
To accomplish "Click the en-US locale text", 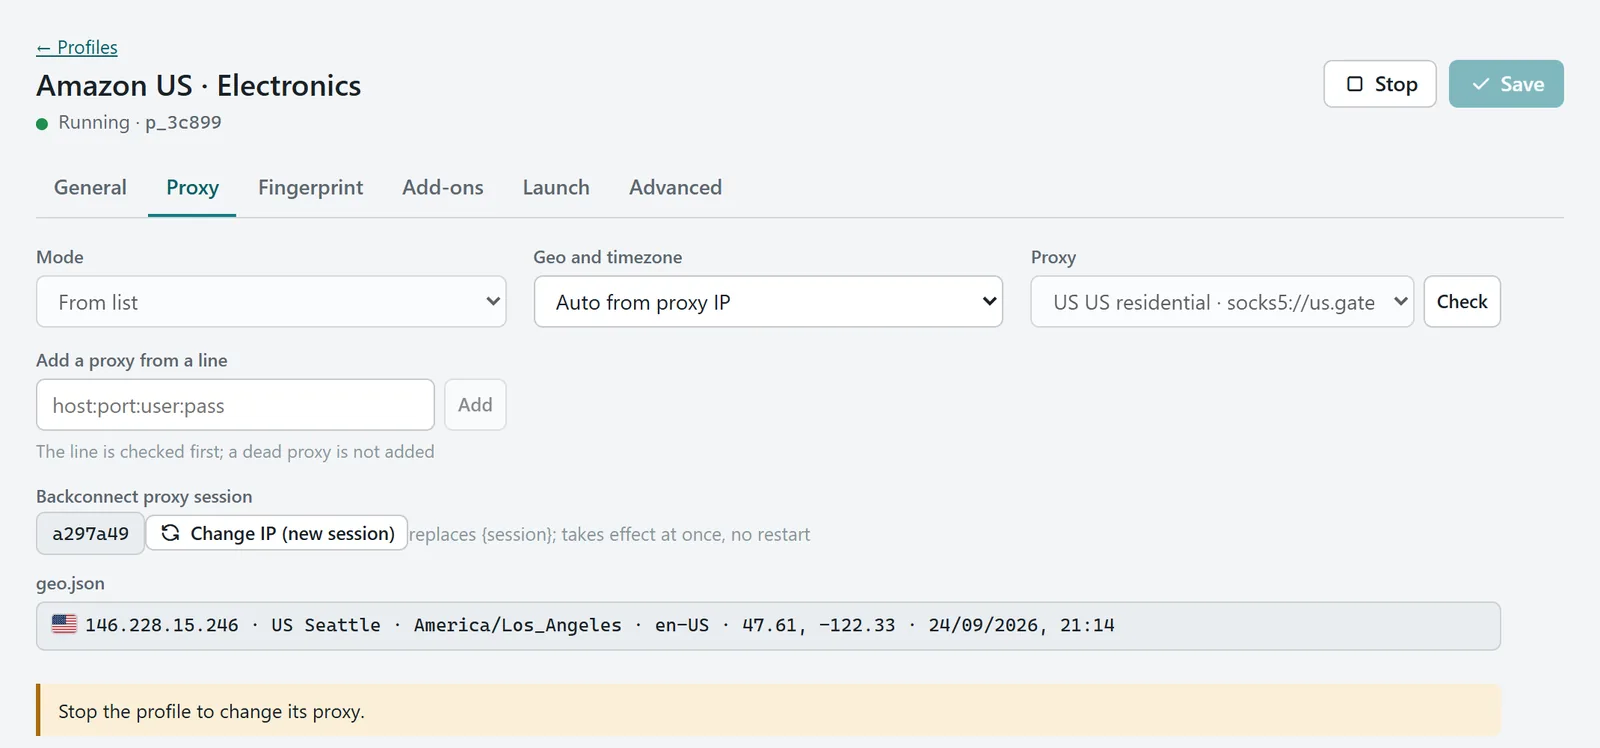I will point(682,625).
